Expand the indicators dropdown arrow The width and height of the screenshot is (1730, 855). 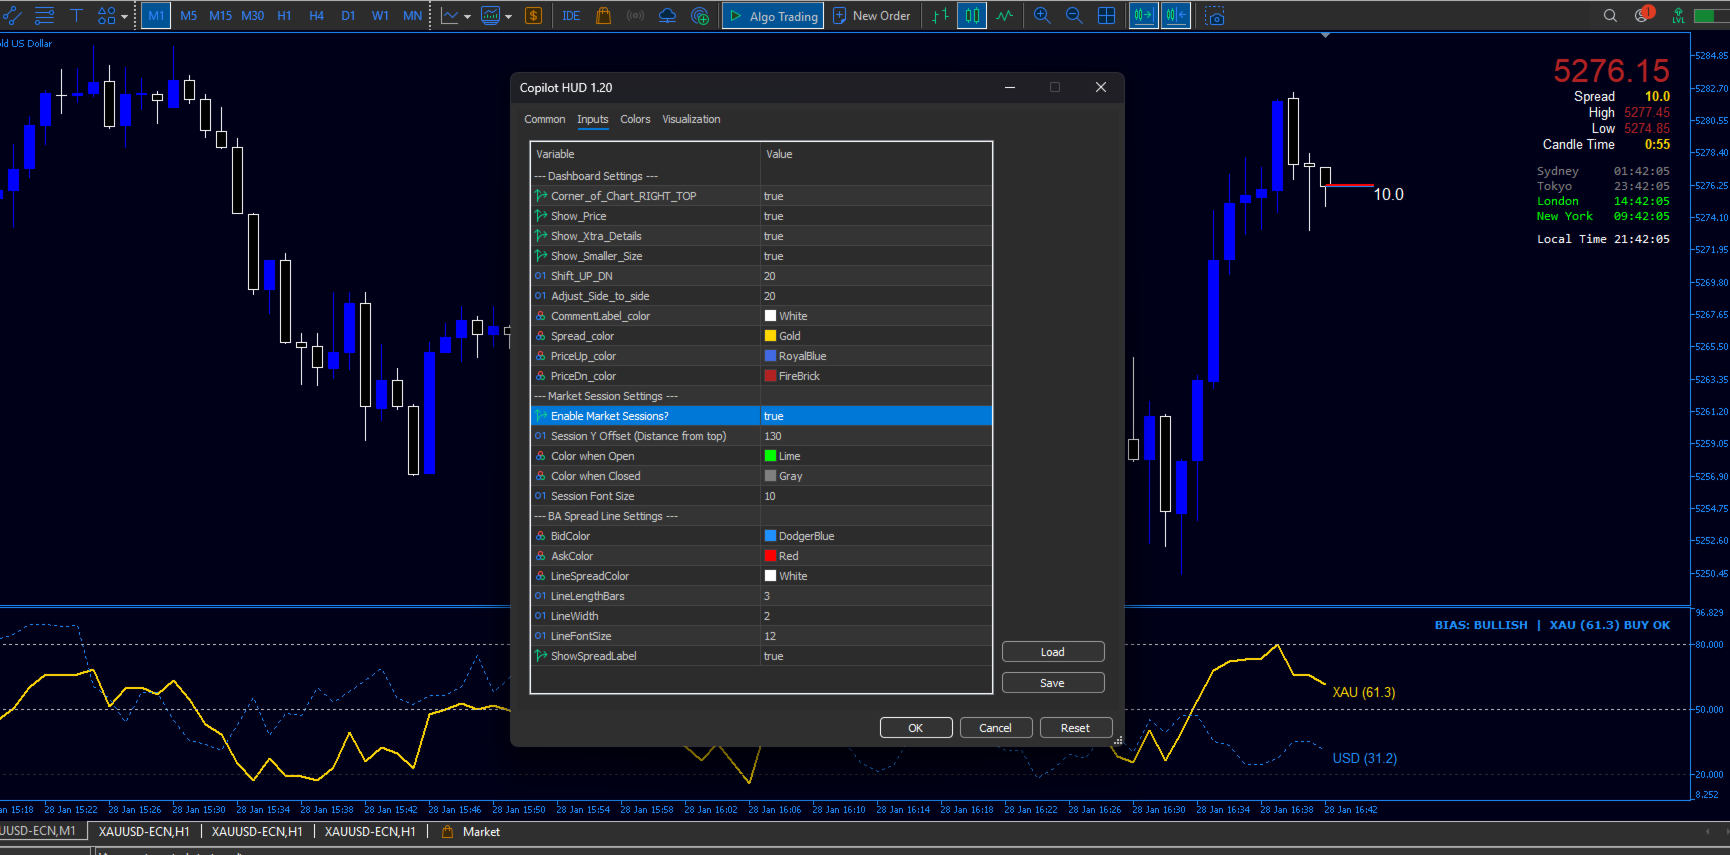pos(467,17)
